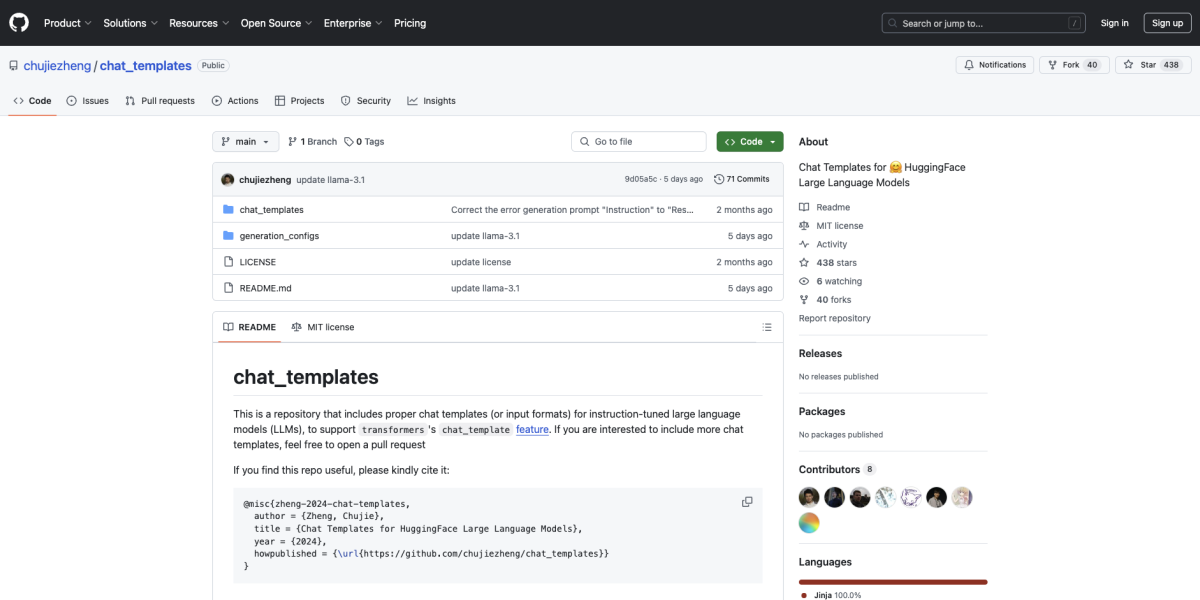1200x600 pixels.
Task: Fork the repository
Action: [x=1070, y=65]
